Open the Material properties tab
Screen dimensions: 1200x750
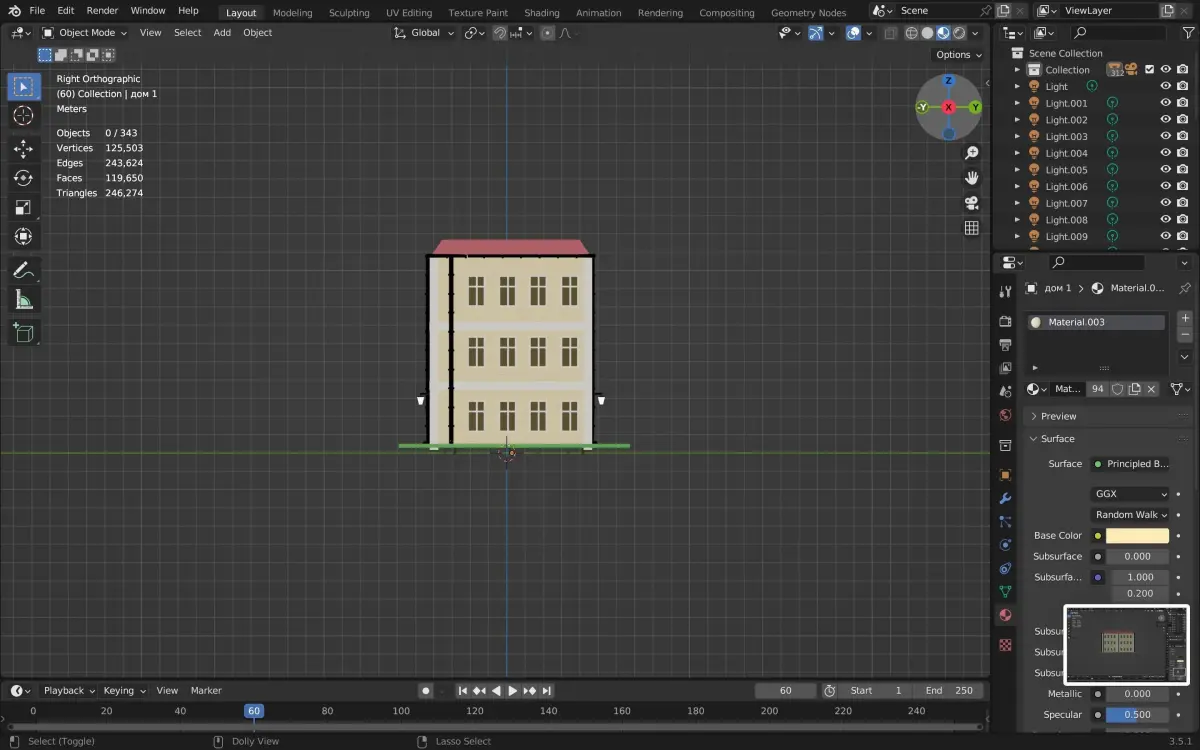coord(1006,615)
